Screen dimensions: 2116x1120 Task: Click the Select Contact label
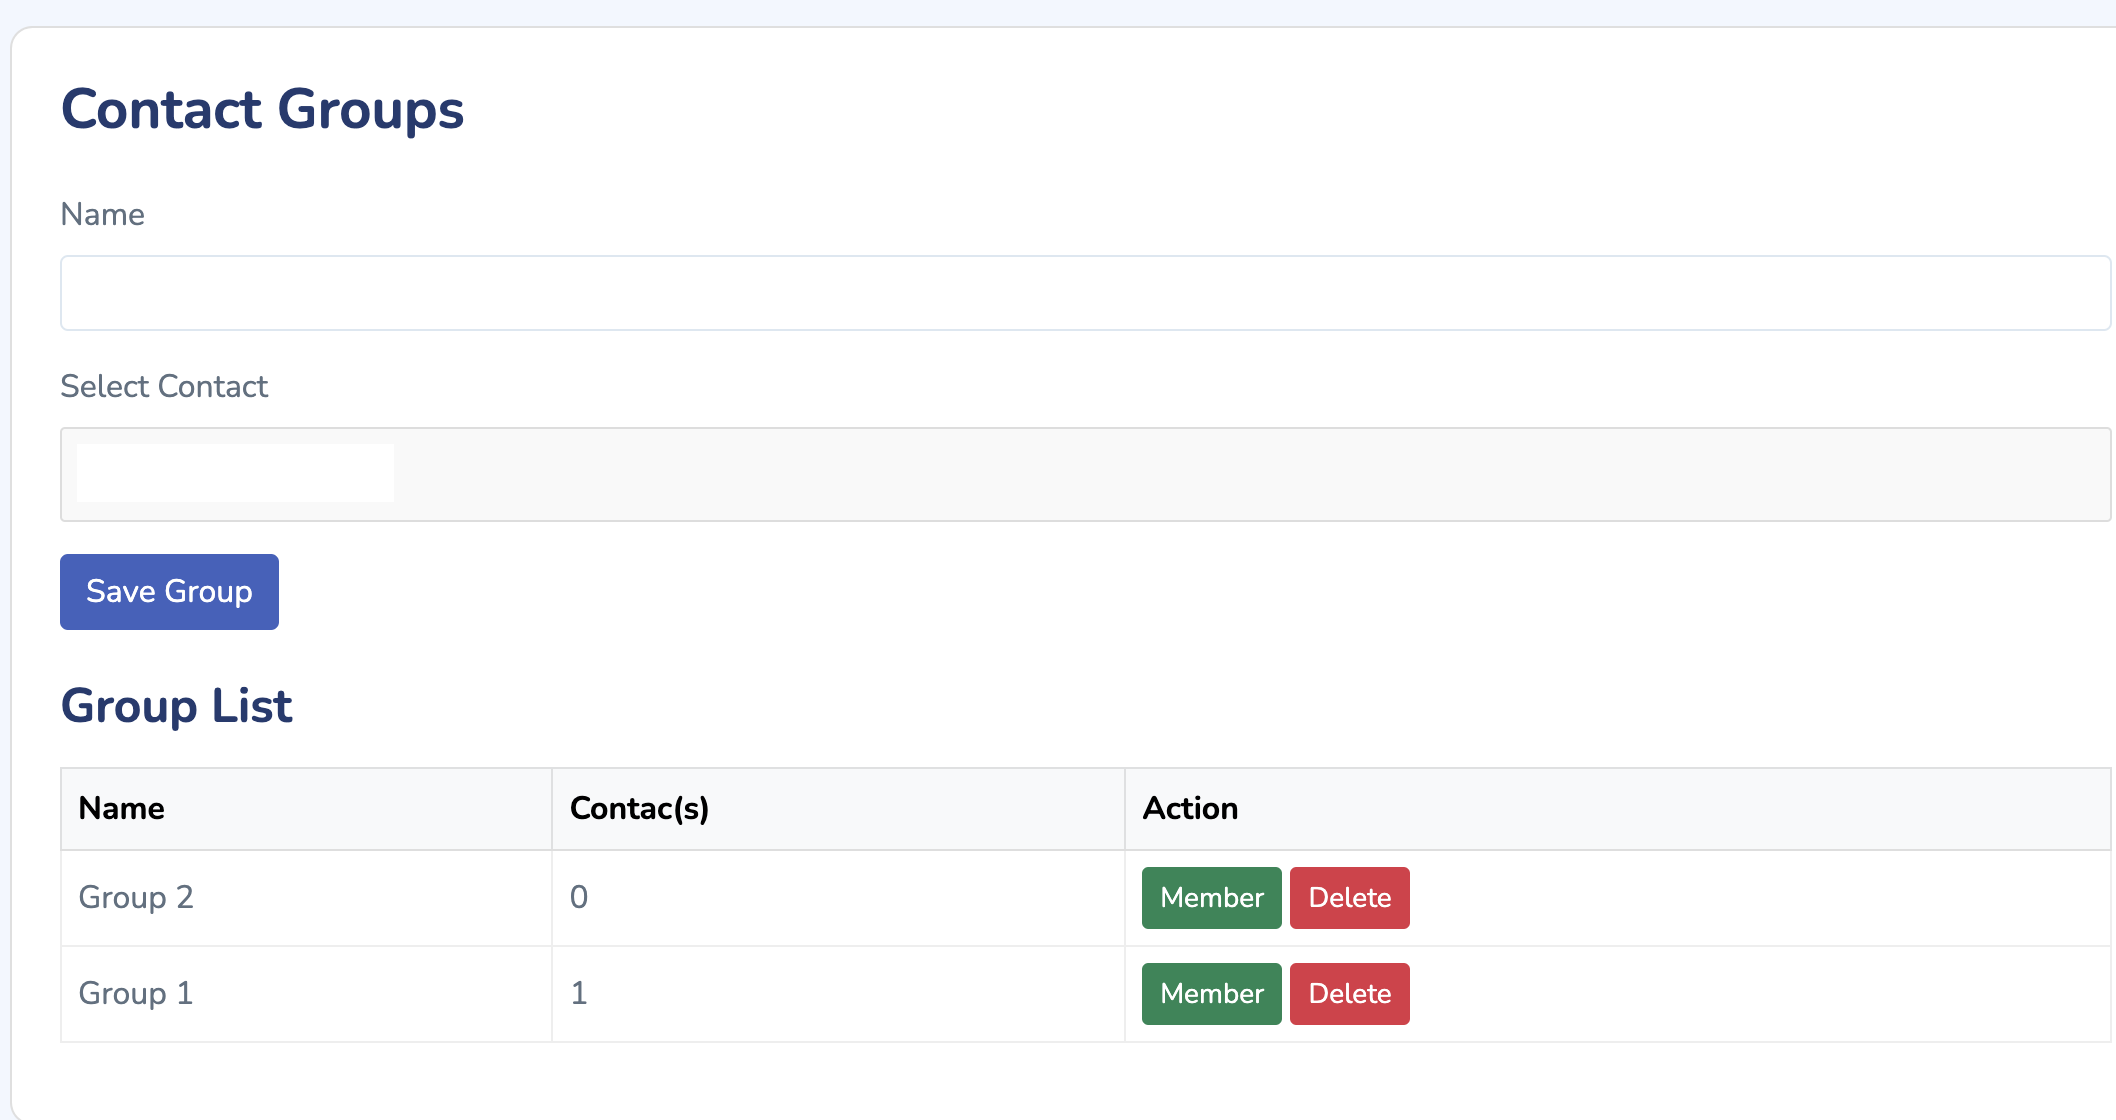164,386
